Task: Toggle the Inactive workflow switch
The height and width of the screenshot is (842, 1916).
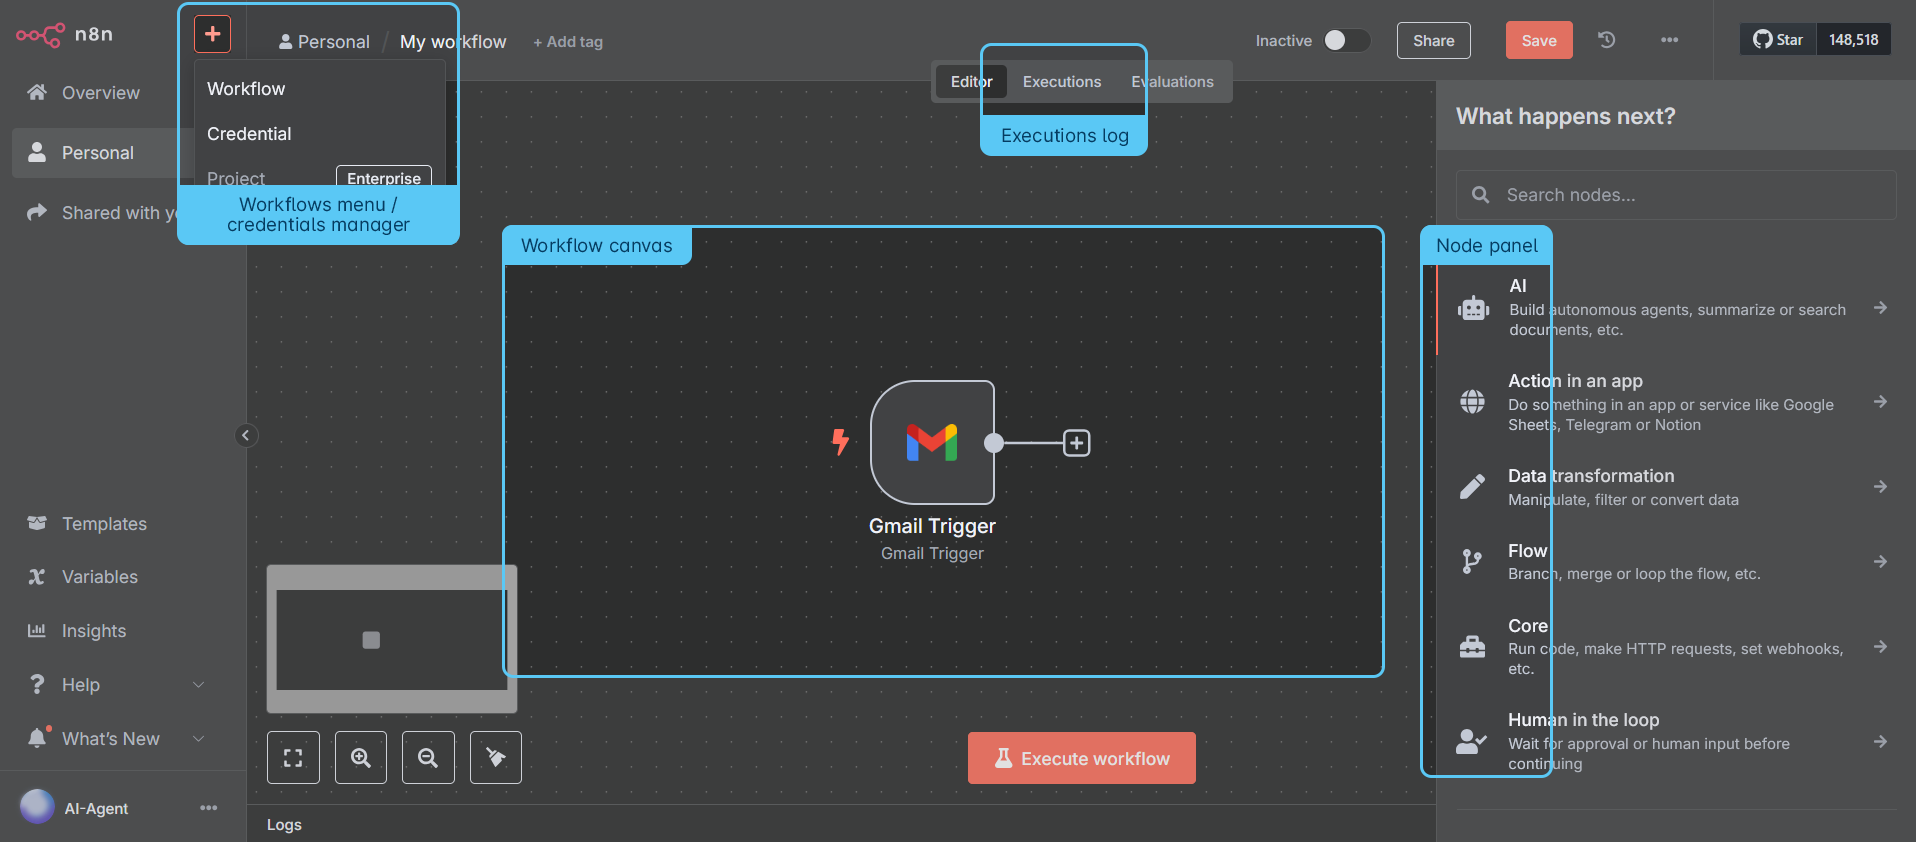Action: click(1346, 40)
